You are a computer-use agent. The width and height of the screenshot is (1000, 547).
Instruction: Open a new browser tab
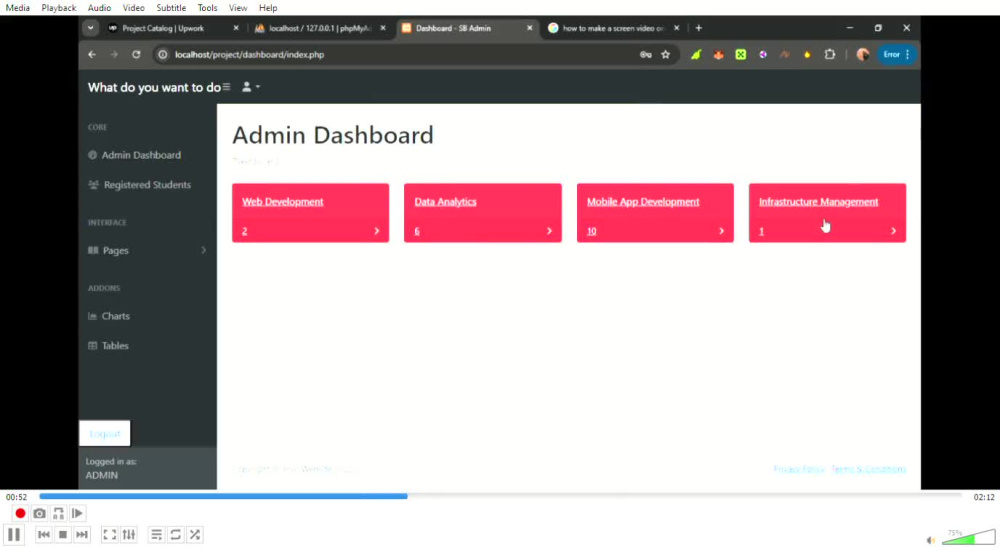(698, 28)
